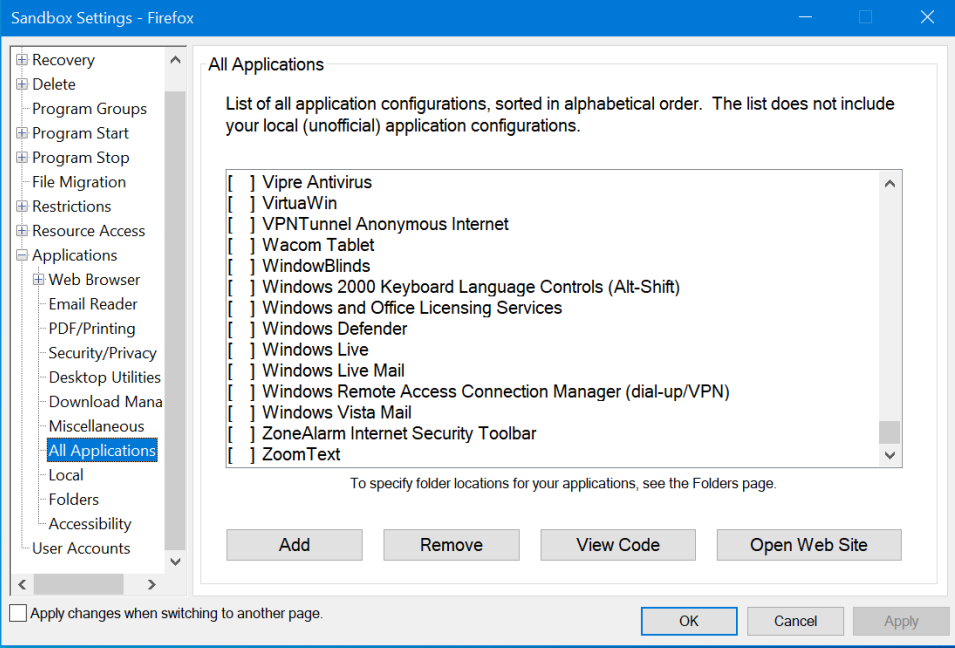Click Open Web Site button
The width and height of the screenshot is (955, 648).
pyautogui.click(x=809, y=544)
